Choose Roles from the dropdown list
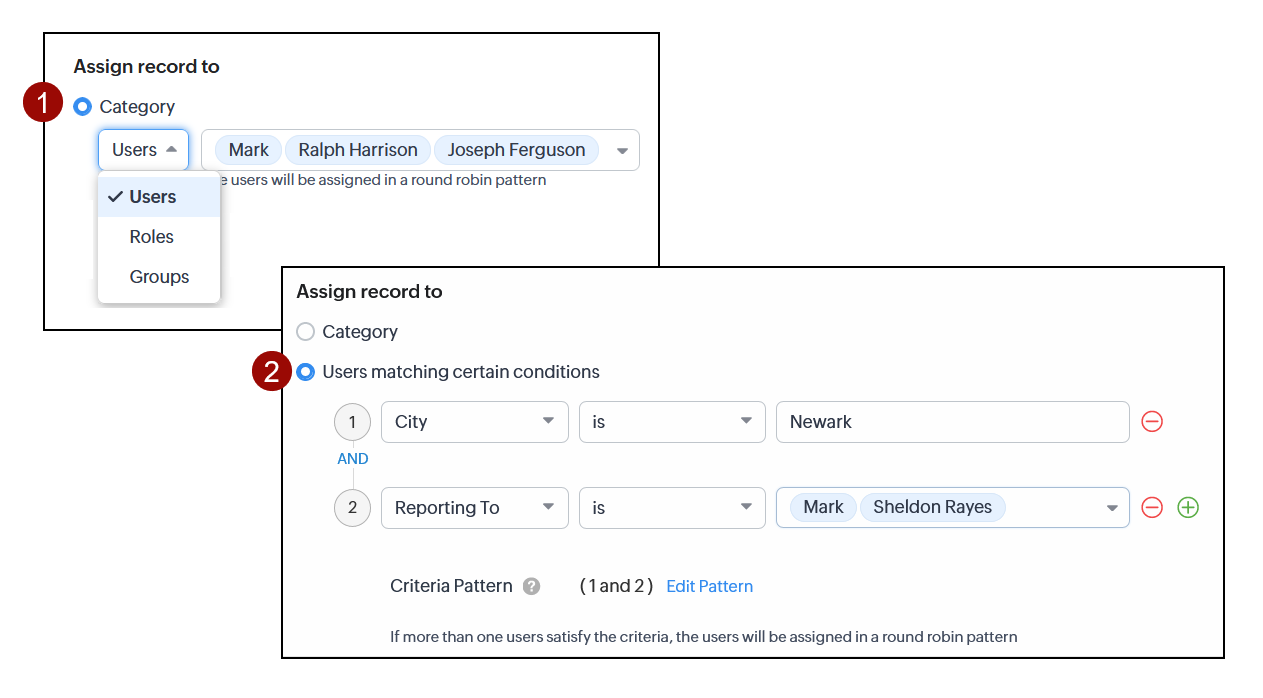 coord(152,237)
